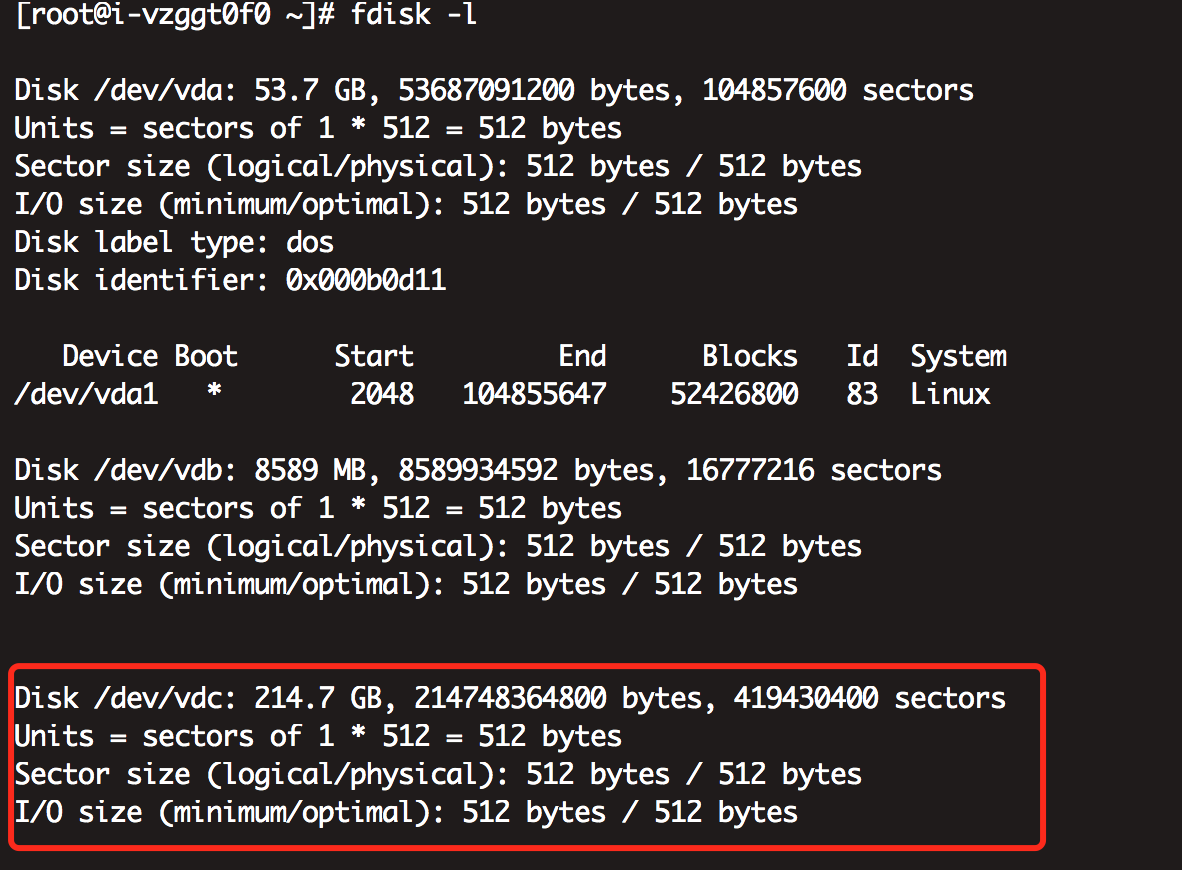Click the boot flag asterisk for vda1
This screenshot has width=1182, height=870.
214,394
